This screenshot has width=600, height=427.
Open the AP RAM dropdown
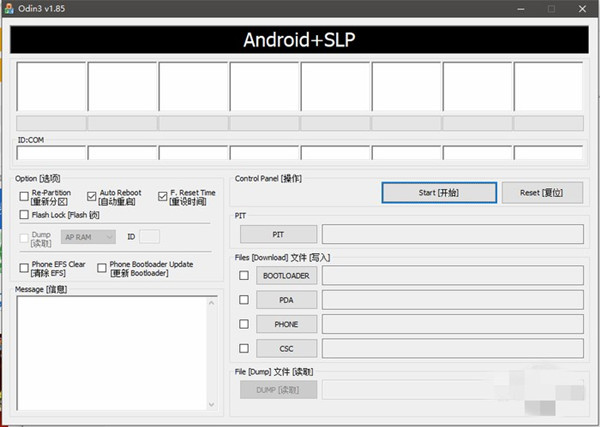(88, 237)
